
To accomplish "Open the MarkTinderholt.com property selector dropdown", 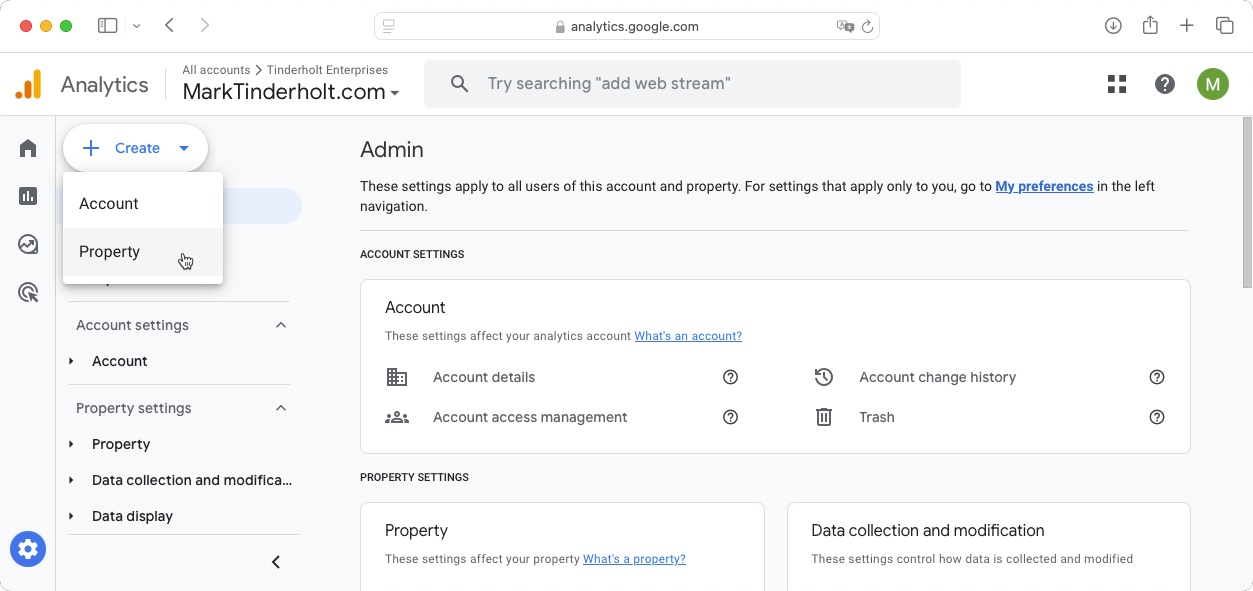I will coord(291,92).
